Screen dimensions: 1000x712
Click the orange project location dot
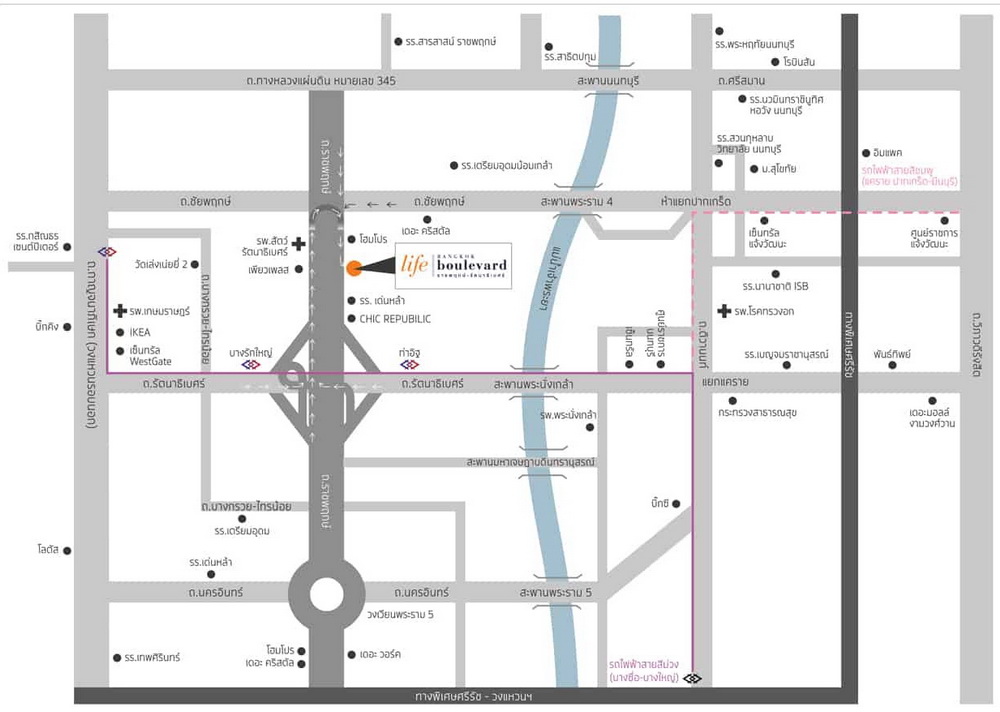tap(354, 268)
